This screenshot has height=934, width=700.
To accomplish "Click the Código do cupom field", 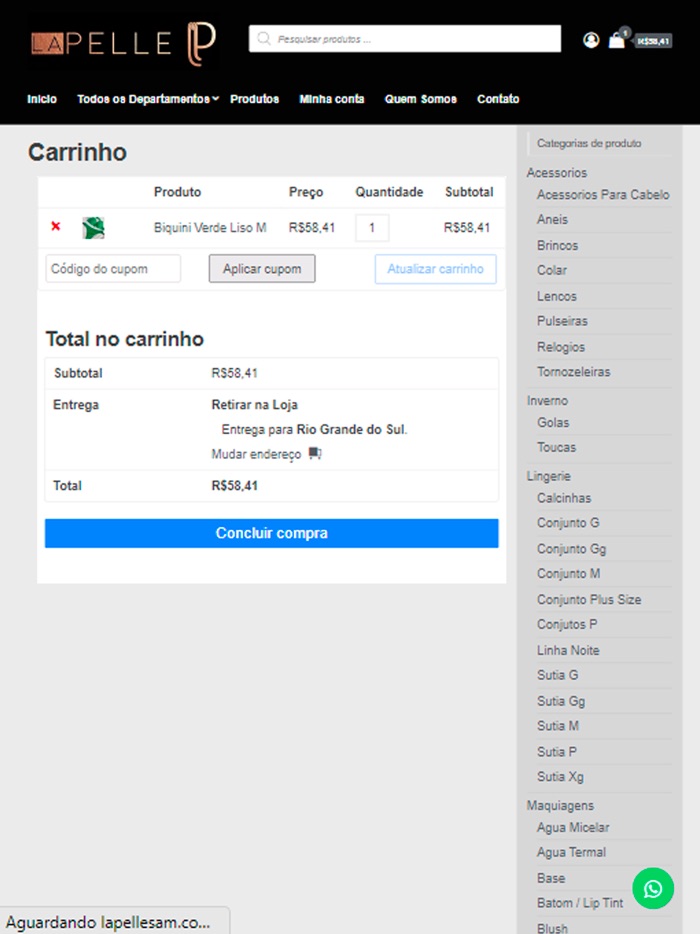I will click(113, 269).
